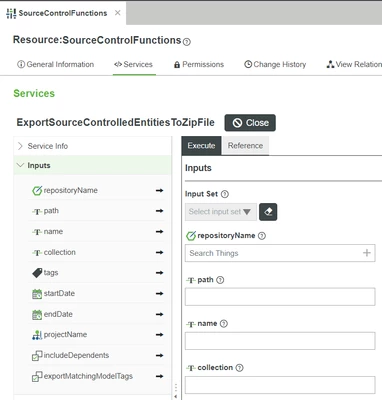Click arrow next to startDate input
This screenshot has width=382, height=400.
coord(159,294)
